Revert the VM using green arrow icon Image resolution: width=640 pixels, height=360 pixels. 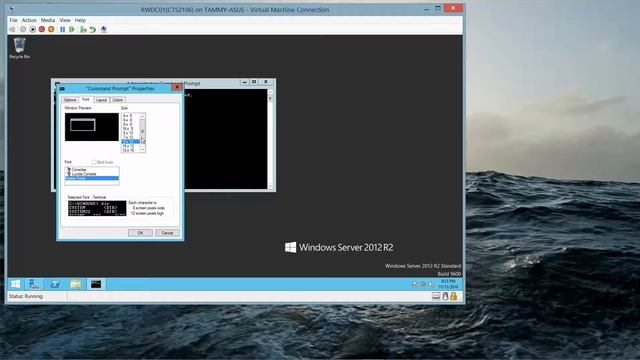pos(93,29)
